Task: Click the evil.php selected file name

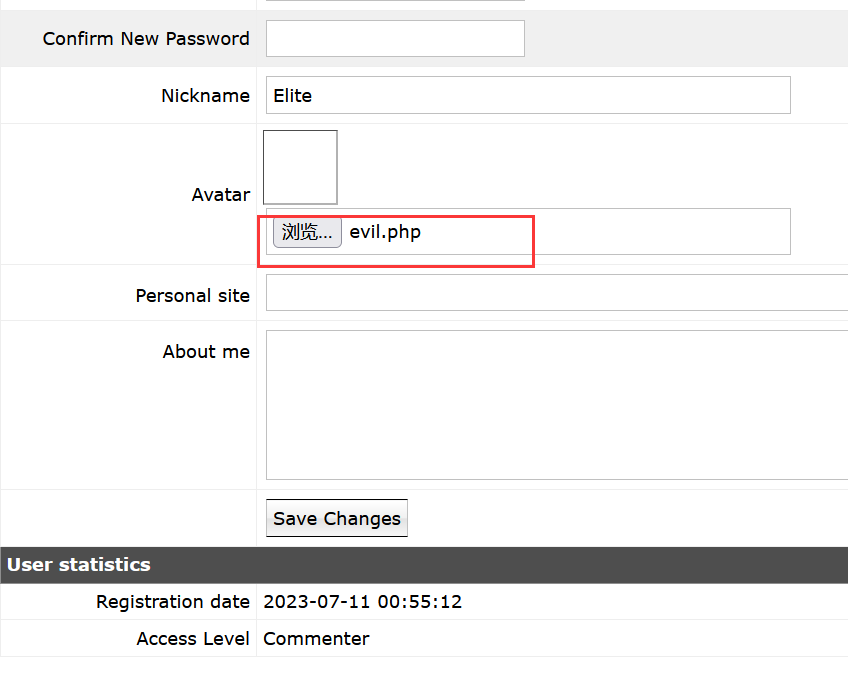Action: (x=385, y=232)
